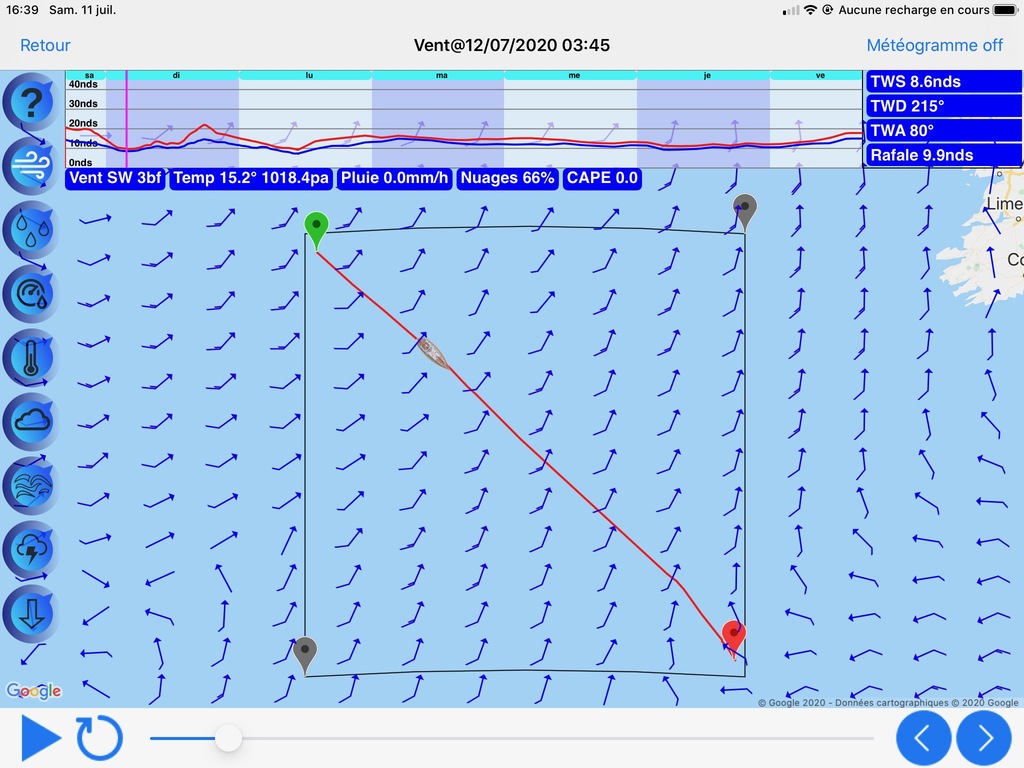Select 've' day in meteogram

pyautogui.click(x=820, y=76)
